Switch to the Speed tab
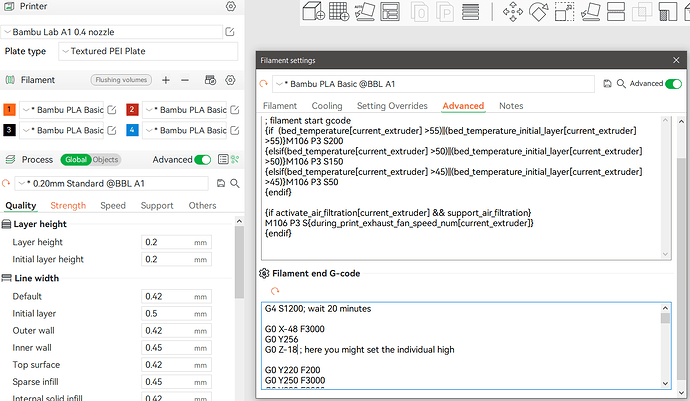Viewport: 690px width, 401px height. click(x=113, y=206)
